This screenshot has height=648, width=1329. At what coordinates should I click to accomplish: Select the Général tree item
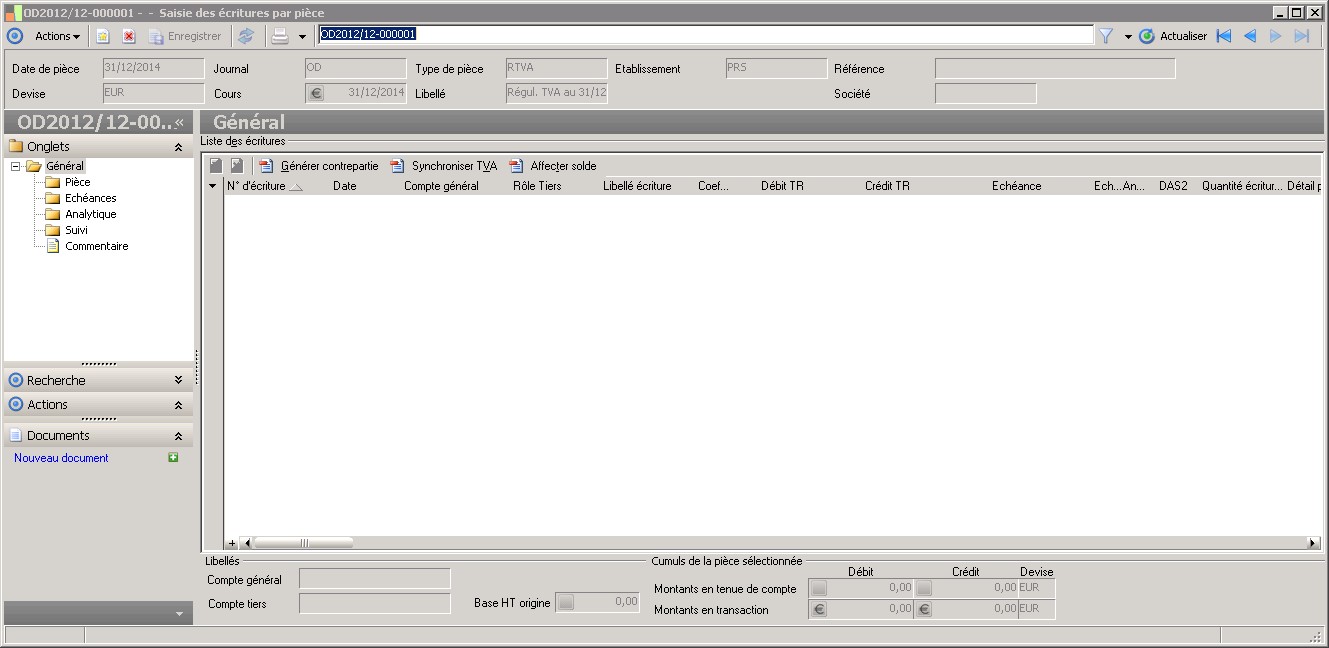click(65, 166)
